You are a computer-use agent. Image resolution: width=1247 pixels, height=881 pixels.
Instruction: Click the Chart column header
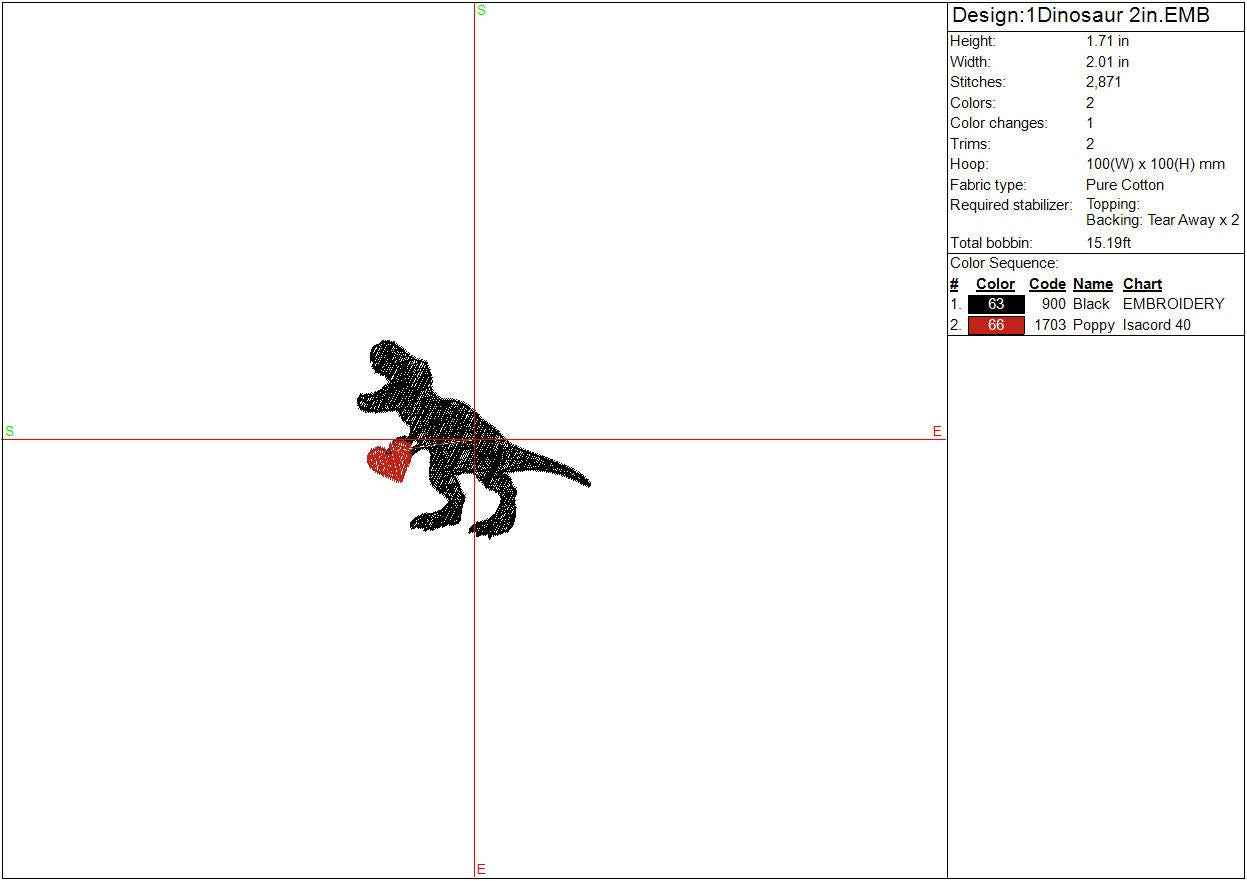click(1142, 284)
